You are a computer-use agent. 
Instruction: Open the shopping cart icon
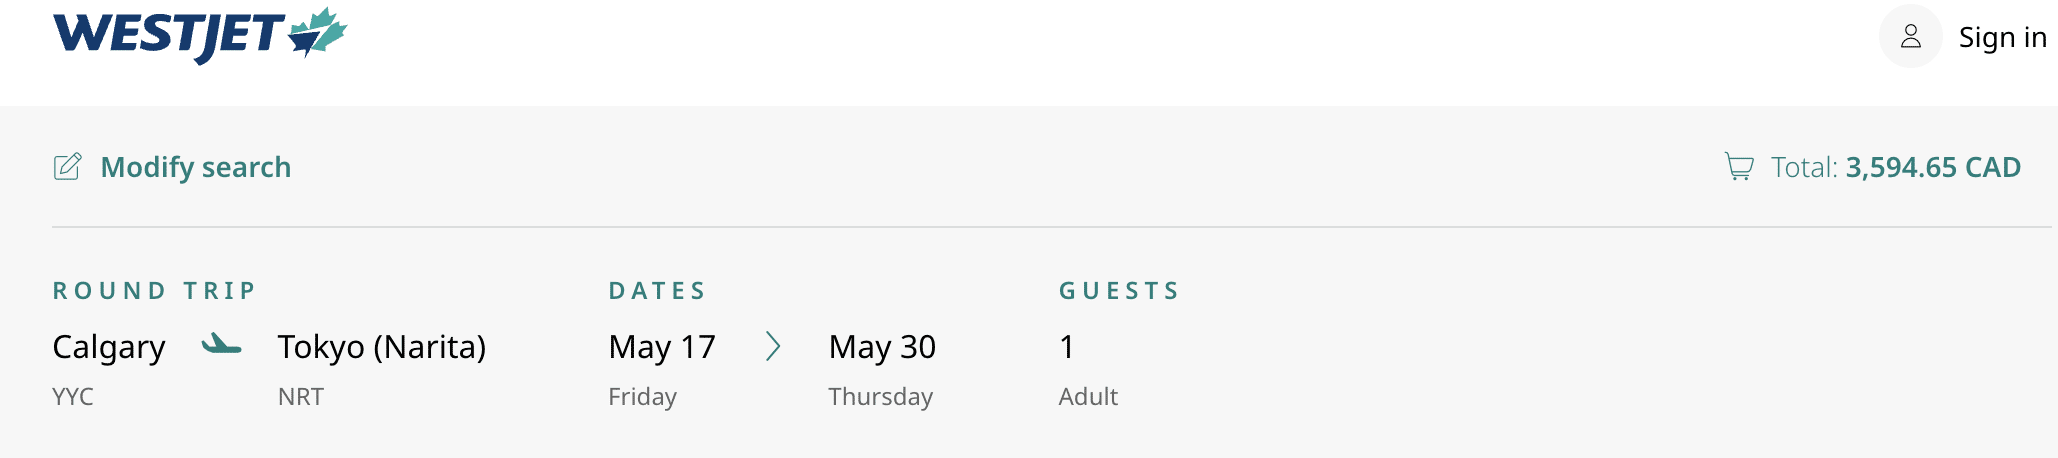(1739, 167)
